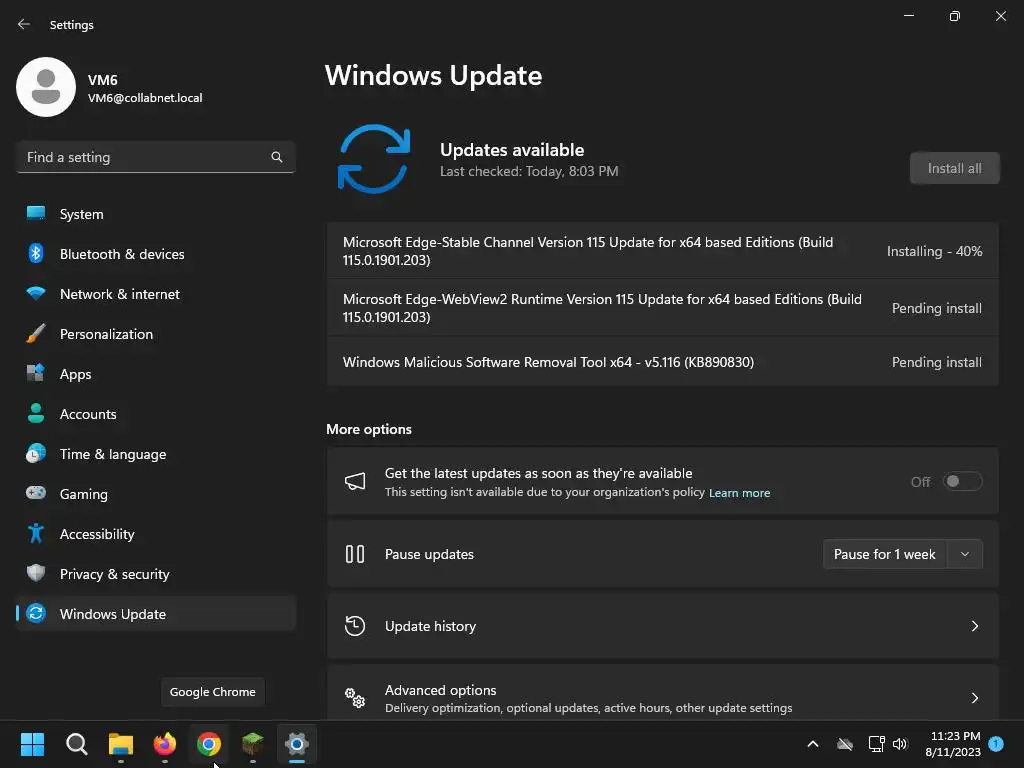Open the notification badge icon

[996, 744]
